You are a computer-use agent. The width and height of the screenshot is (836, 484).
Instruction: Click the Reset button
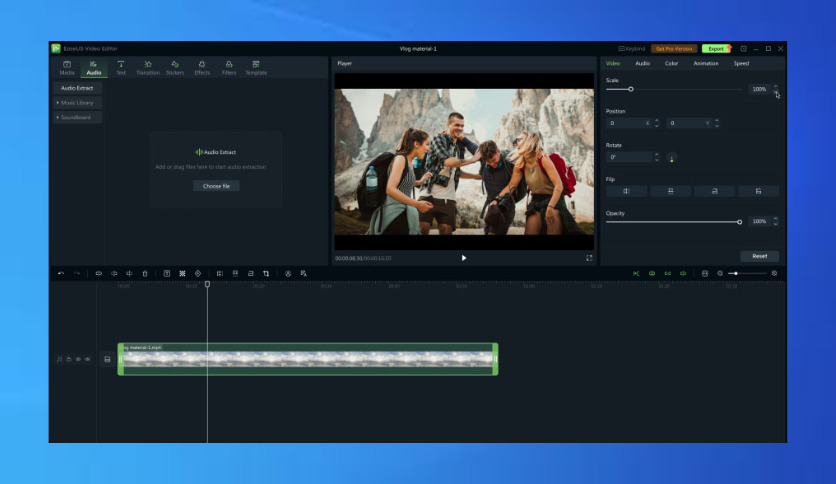tap(760, 256)
